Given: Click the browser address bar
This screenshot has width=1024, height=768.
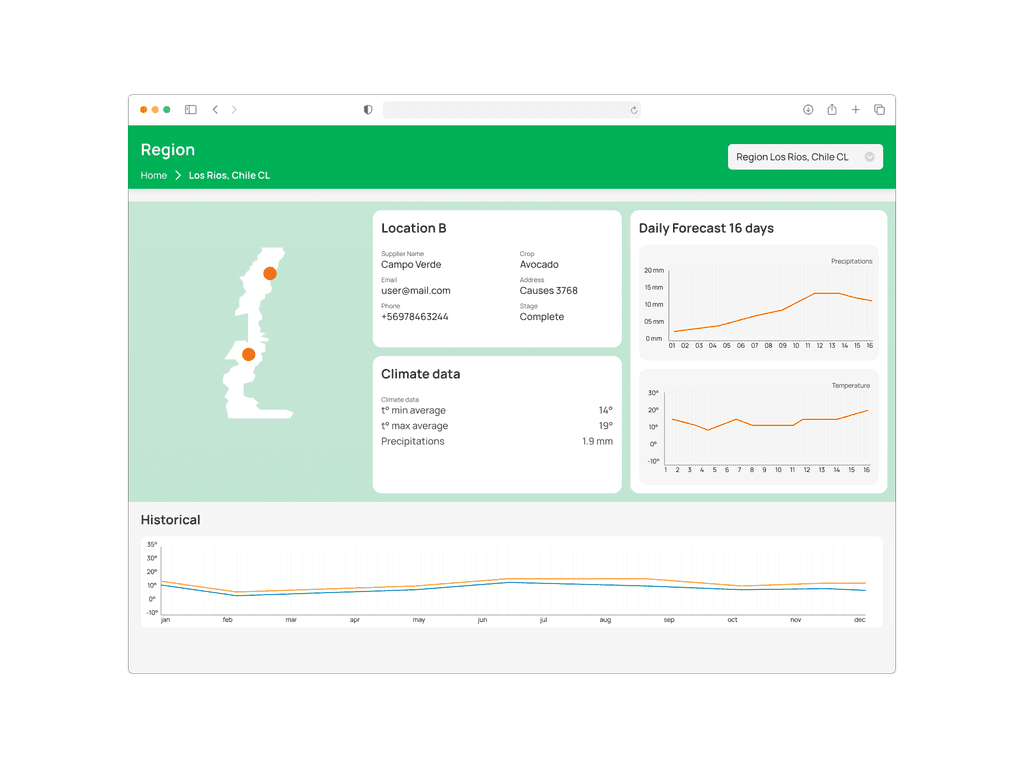Looking at the screenshot, I should pos(511,110).
